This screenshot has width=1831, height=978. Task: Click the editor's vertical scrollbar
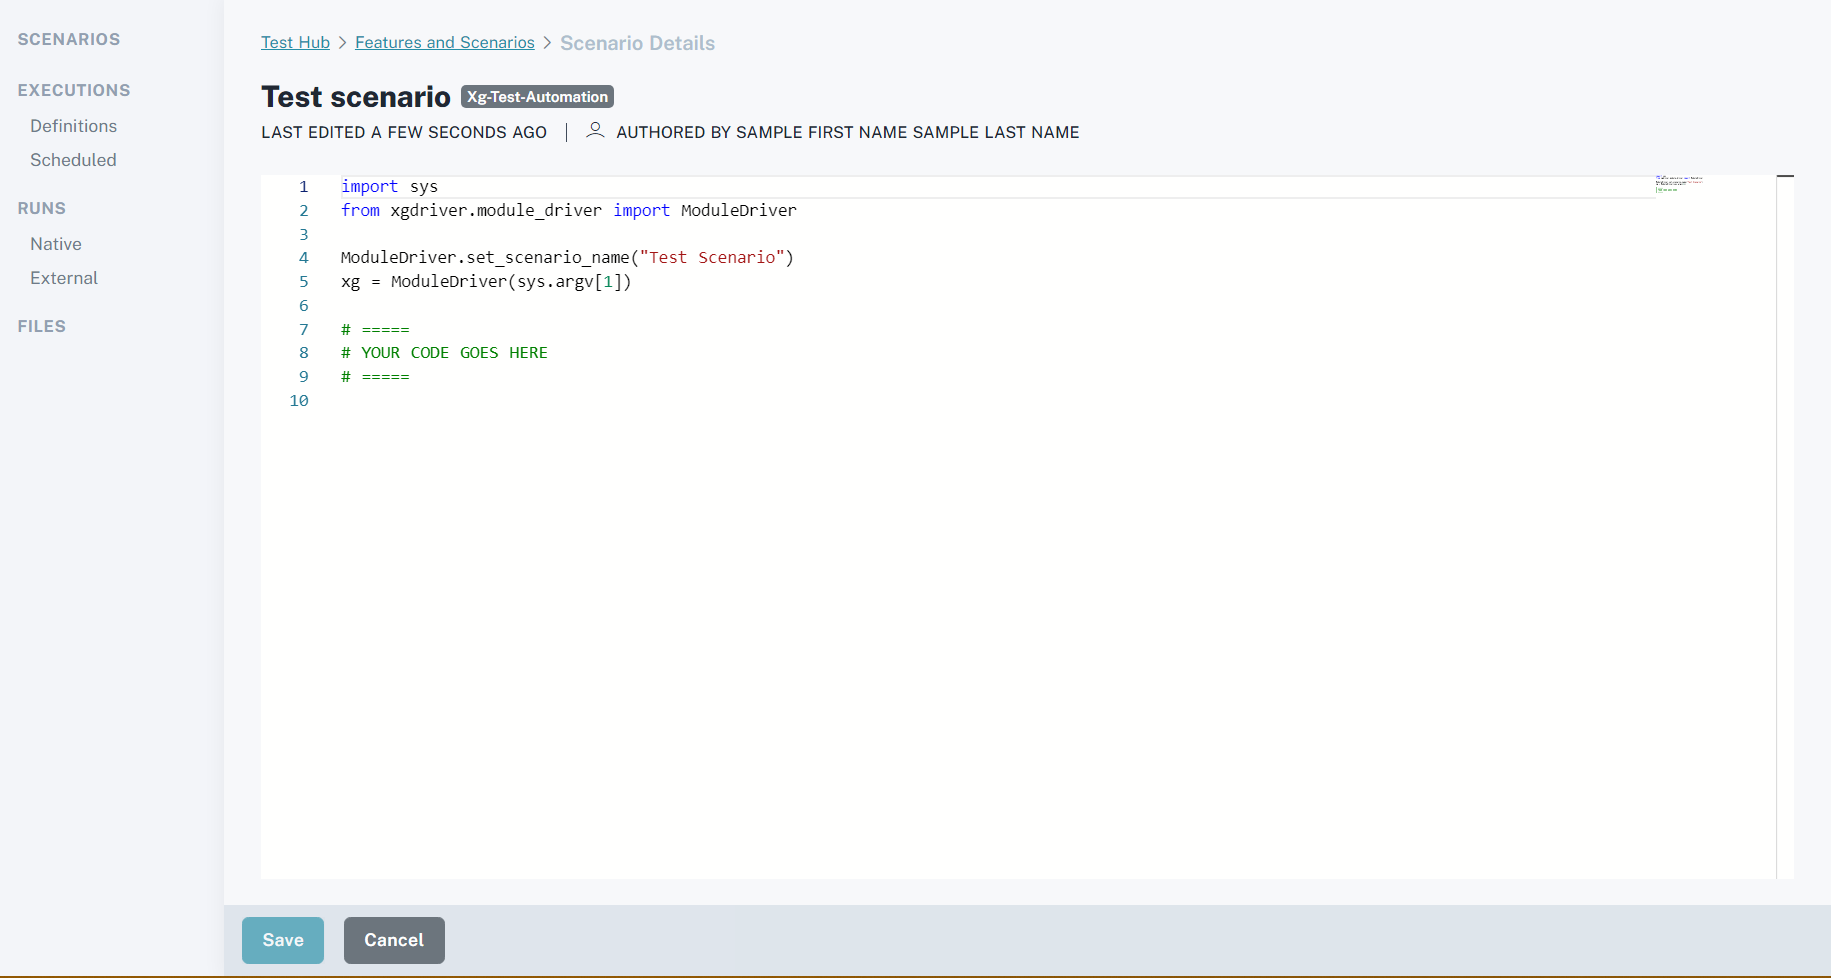(x=1785, y=500)
